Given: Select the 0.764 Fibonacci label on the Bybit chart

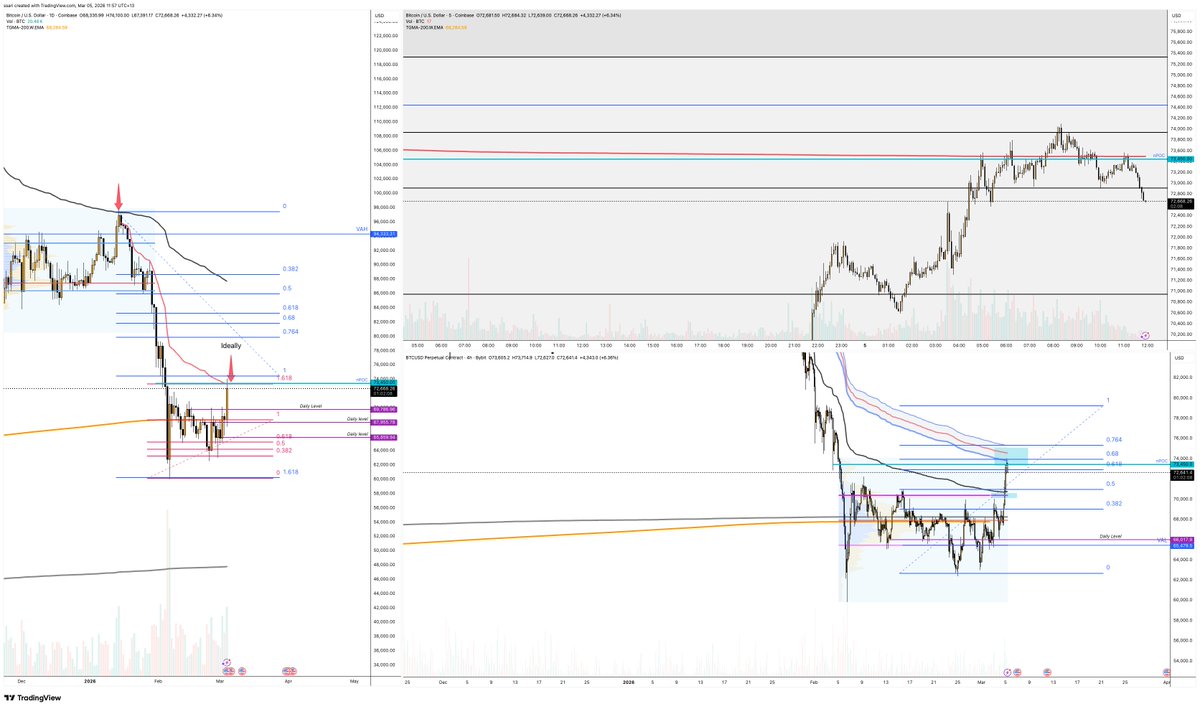Looking at the screenshot, I should [x=1113, y=440].
